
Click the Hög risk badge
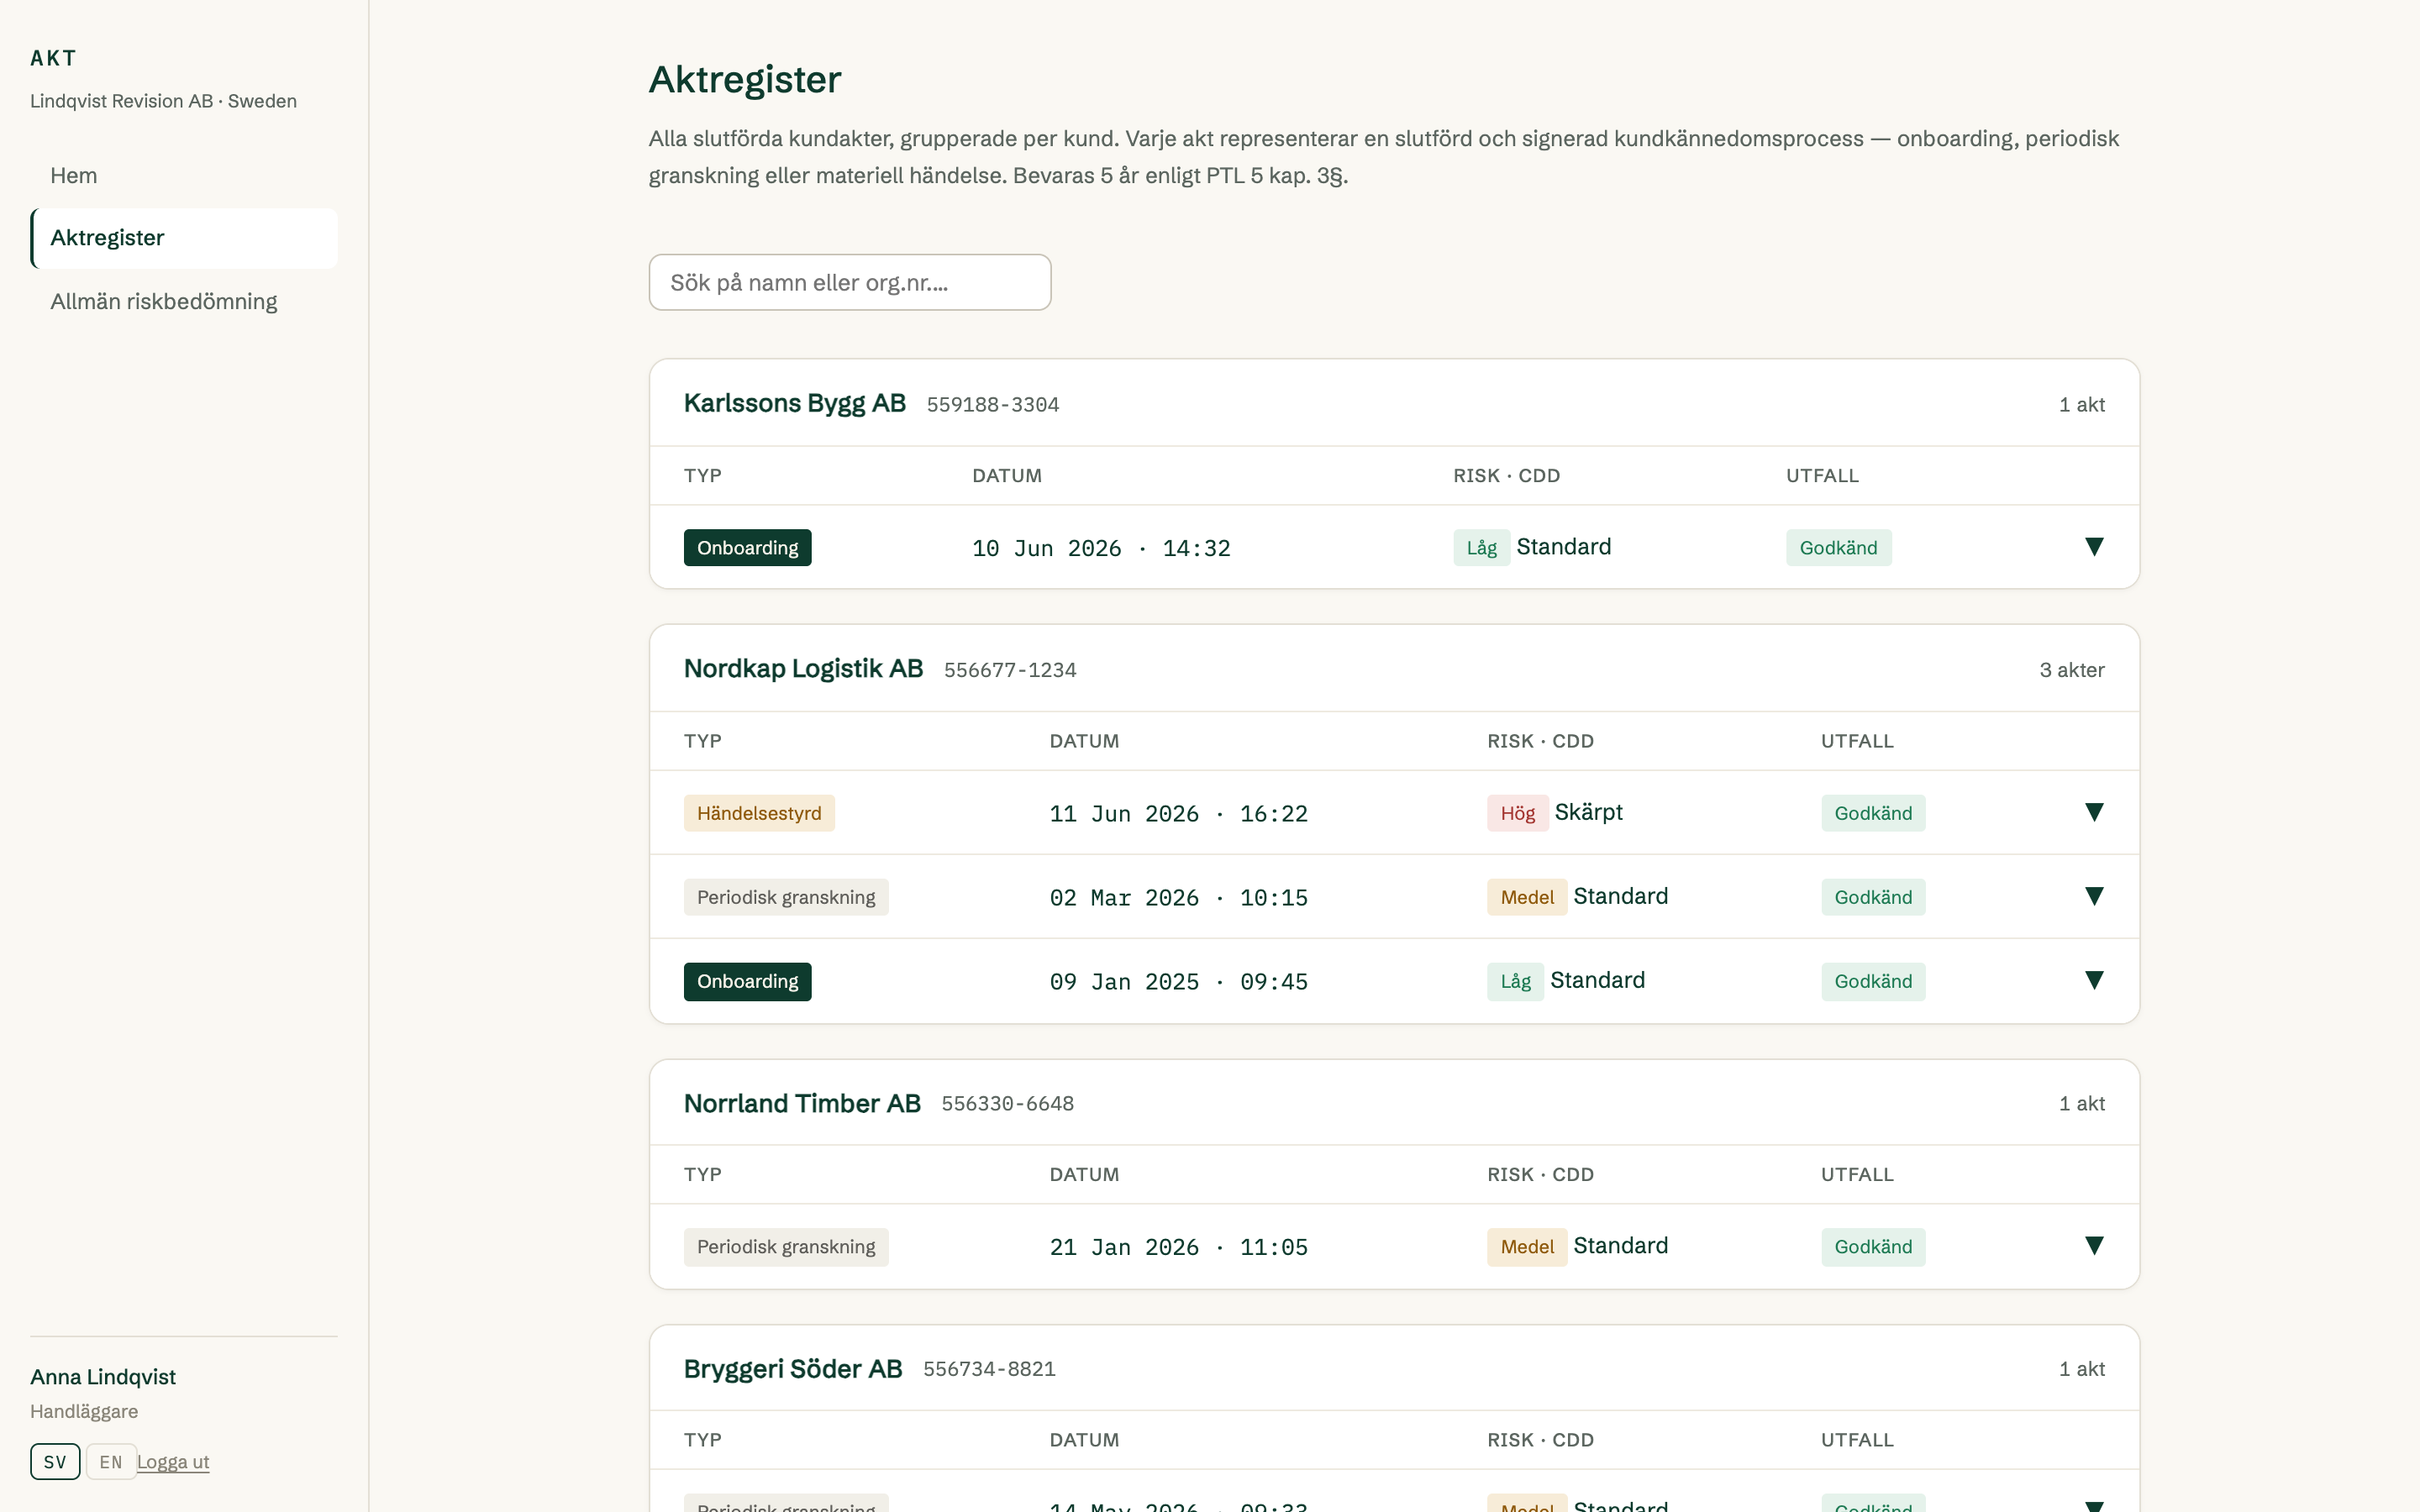pyautogui.click(x=1518, y=813)
